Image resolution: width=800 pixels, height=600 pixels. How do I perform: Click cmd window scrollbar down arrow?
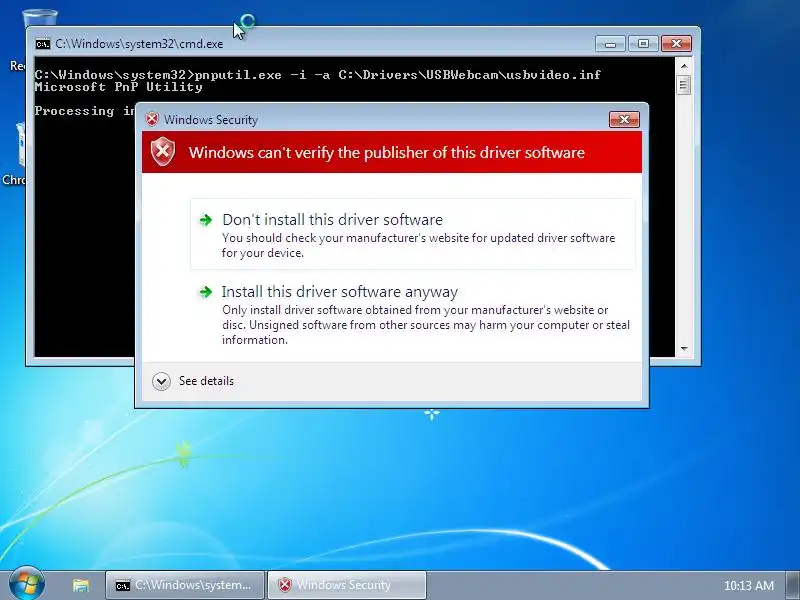point(684,349)
